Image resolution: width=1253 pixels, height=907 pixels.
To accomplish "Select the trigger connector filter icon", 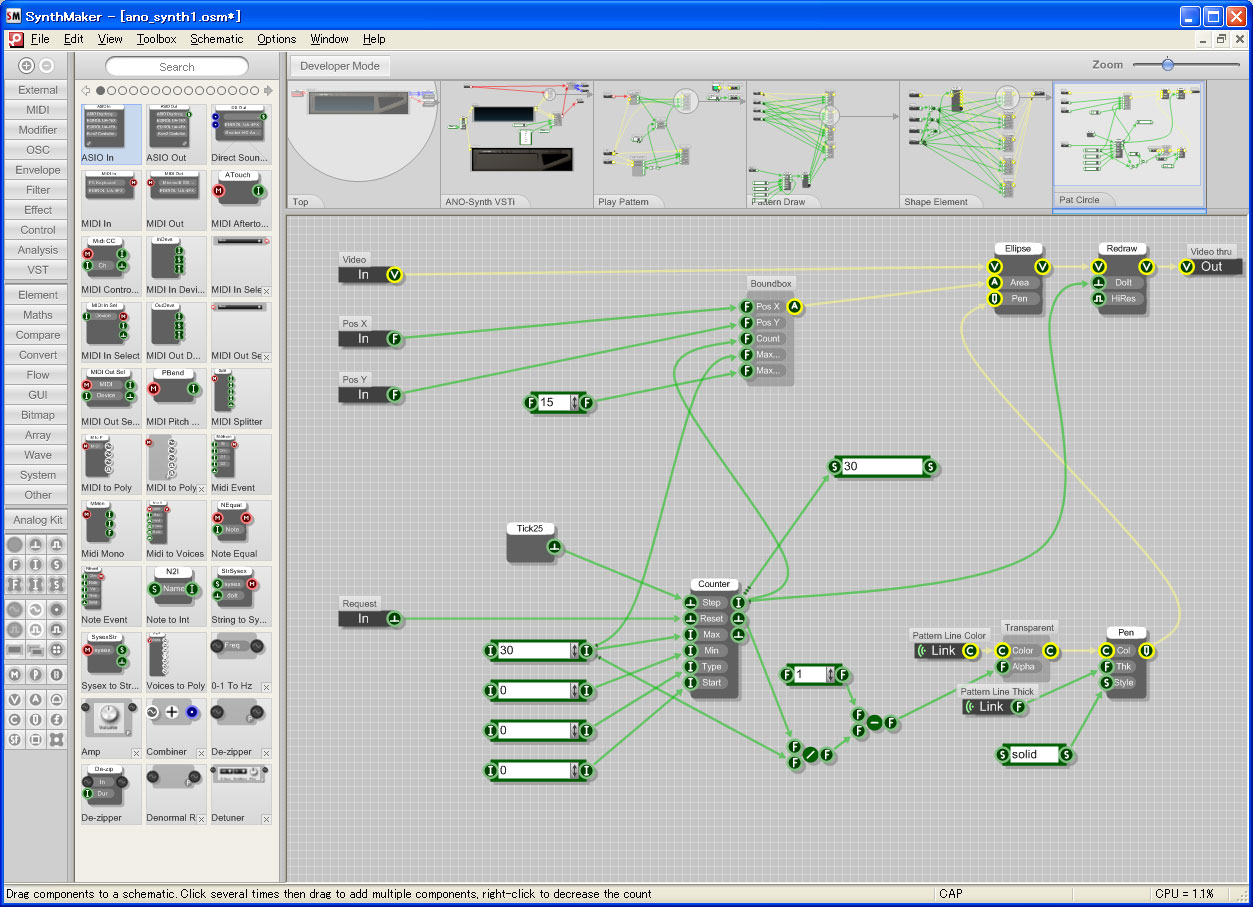I will click(36, 544).
